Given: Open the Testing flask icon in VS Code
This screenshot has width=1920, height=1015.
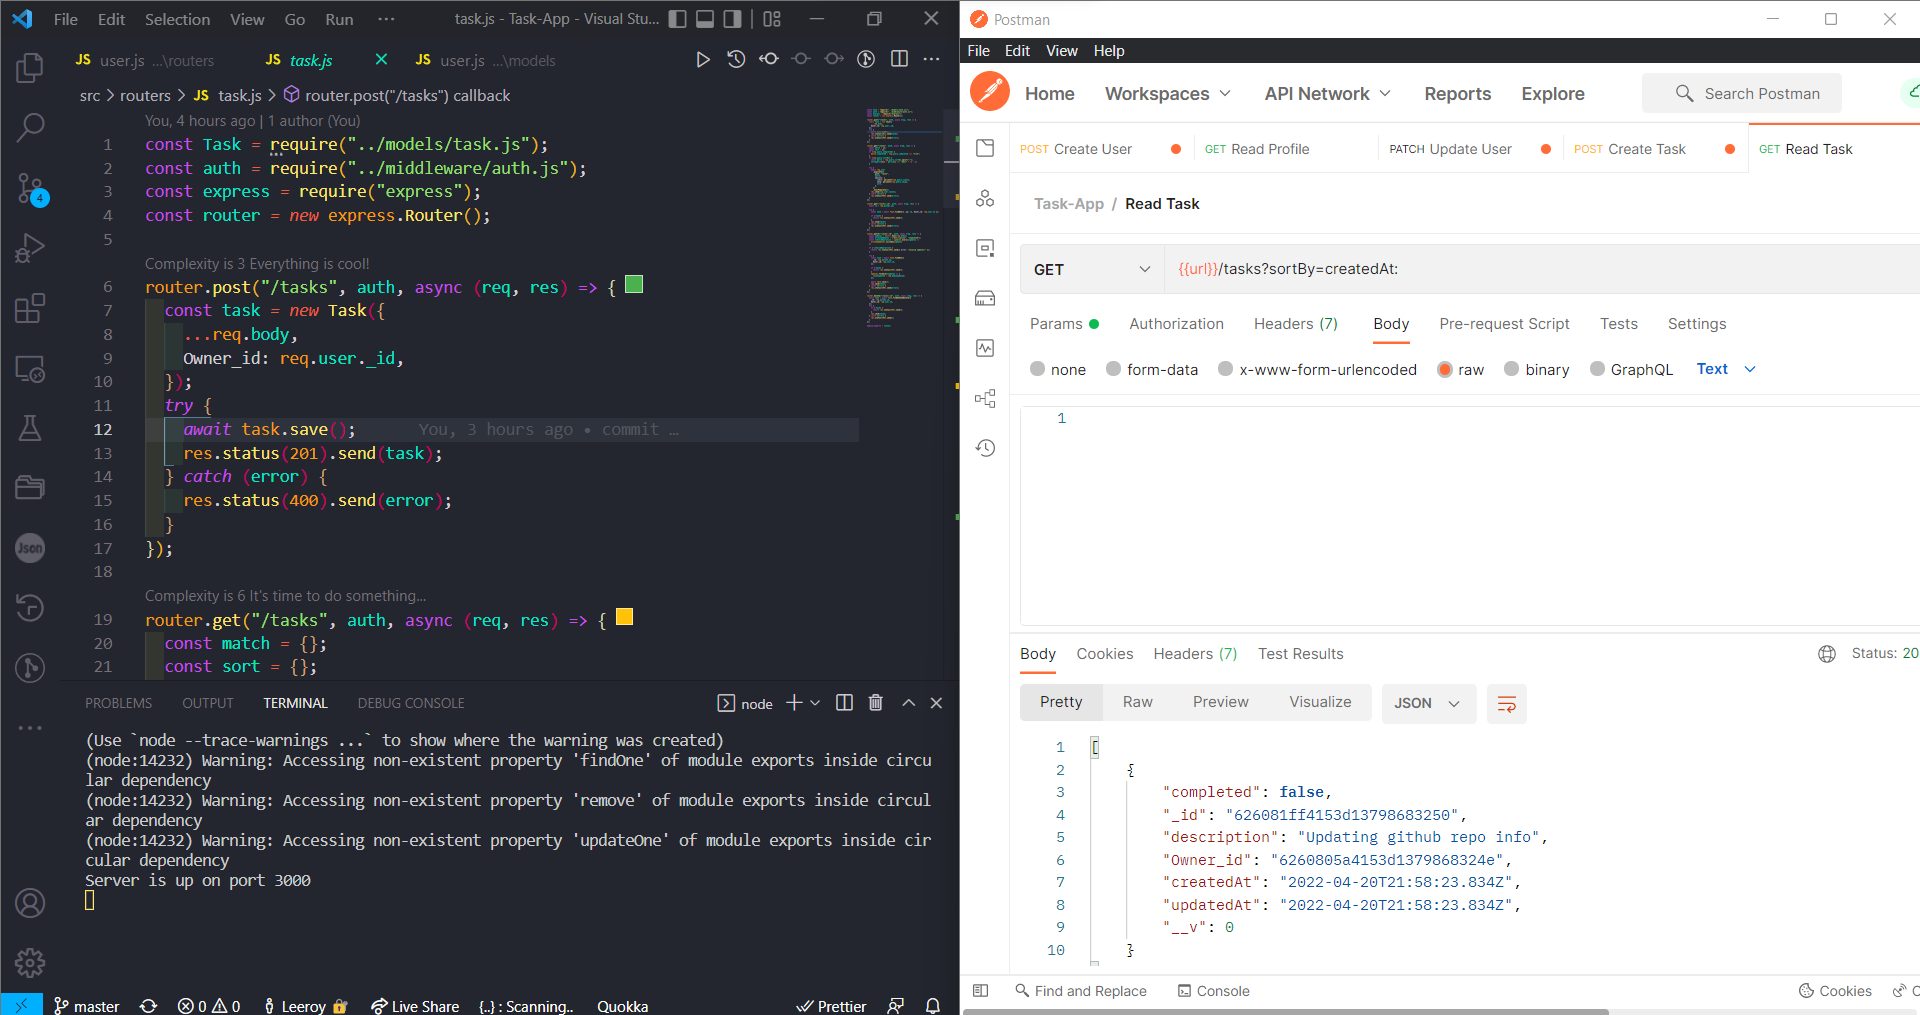Looking at the screenshot, I should click(x=30, y=428).
